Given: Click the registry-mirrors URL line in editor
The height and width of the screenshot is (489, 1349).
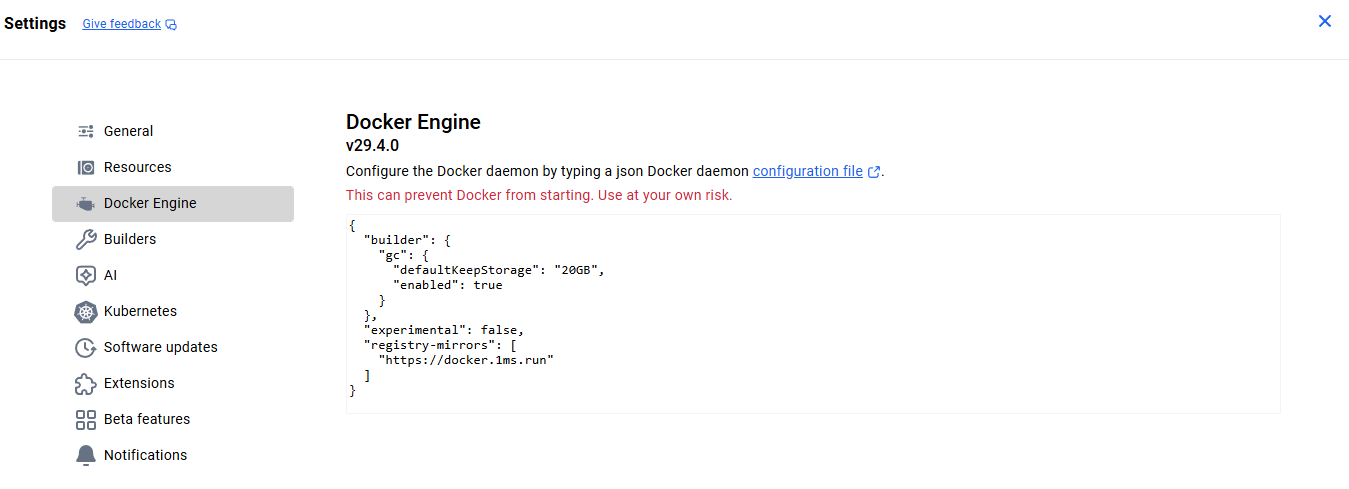Looking at the screenshot, I should 466,358.
